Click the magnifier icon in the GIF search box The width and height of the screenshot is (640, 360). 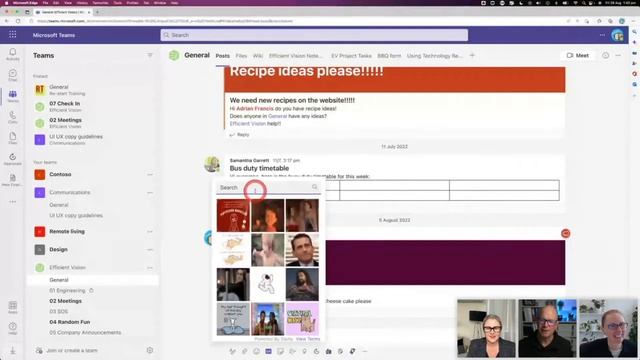point(315,187)
